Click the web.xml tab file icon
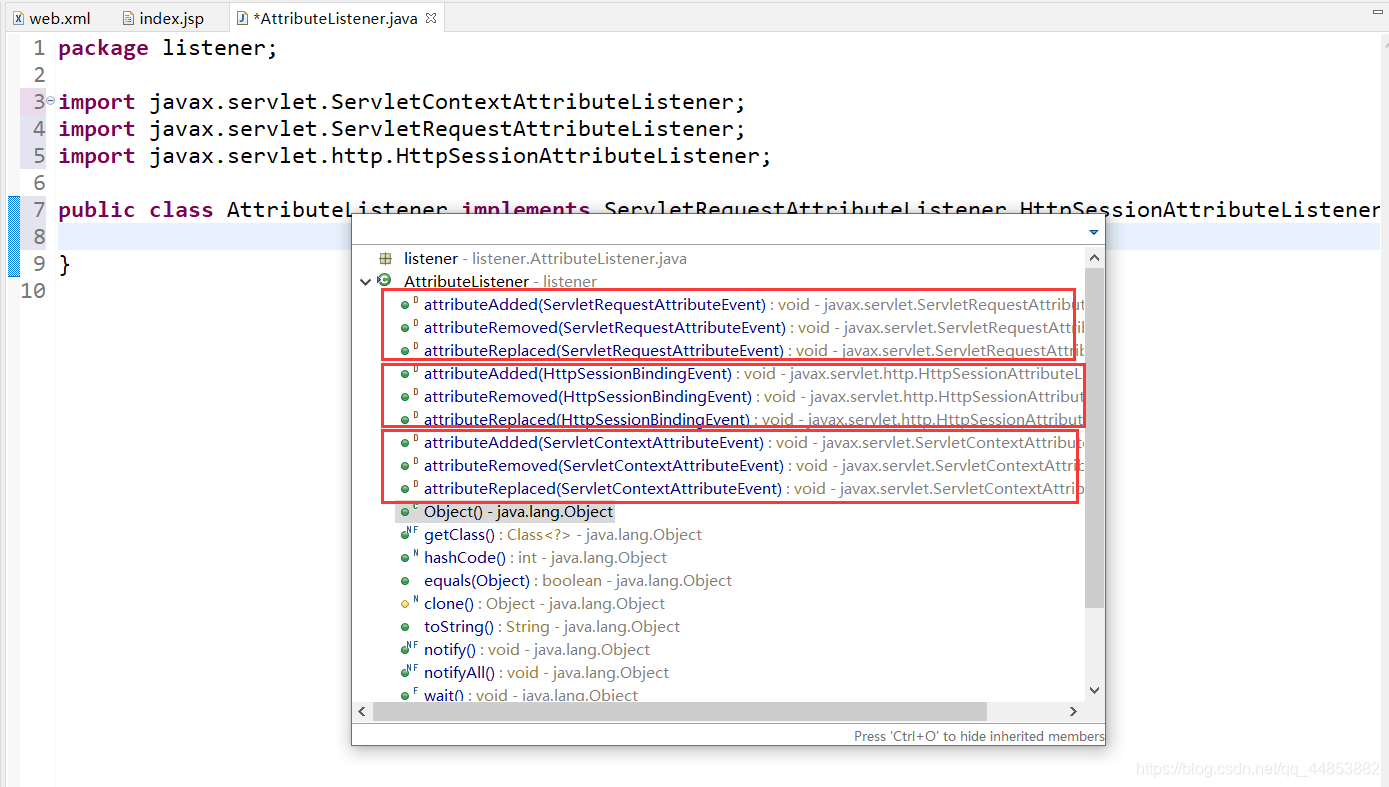 pos(18,18)
